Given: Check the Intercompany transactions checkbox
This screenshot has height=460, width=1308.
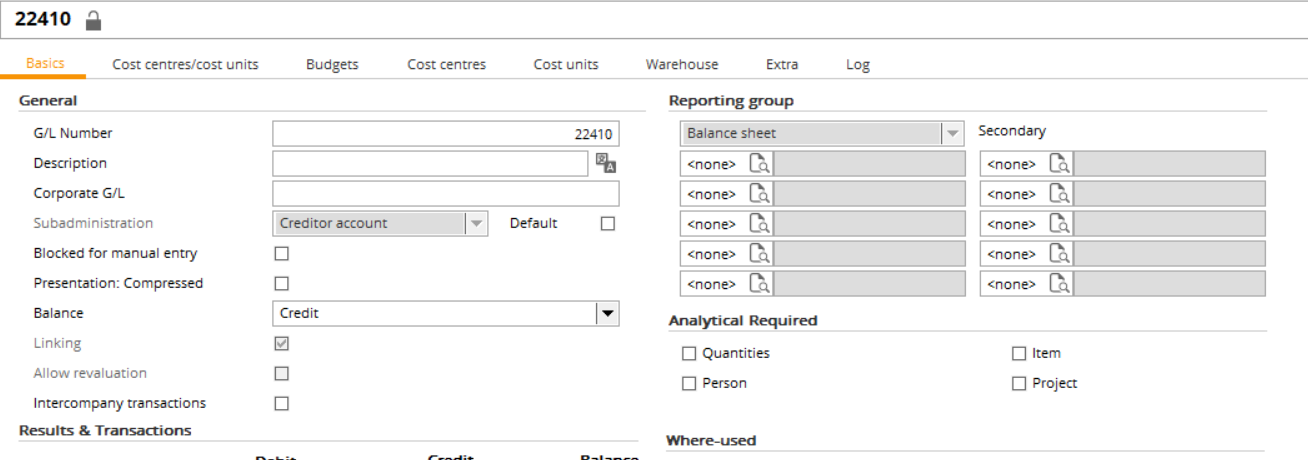Looking at the screenshot, I should pyautogui.click(x=282, y=403).
